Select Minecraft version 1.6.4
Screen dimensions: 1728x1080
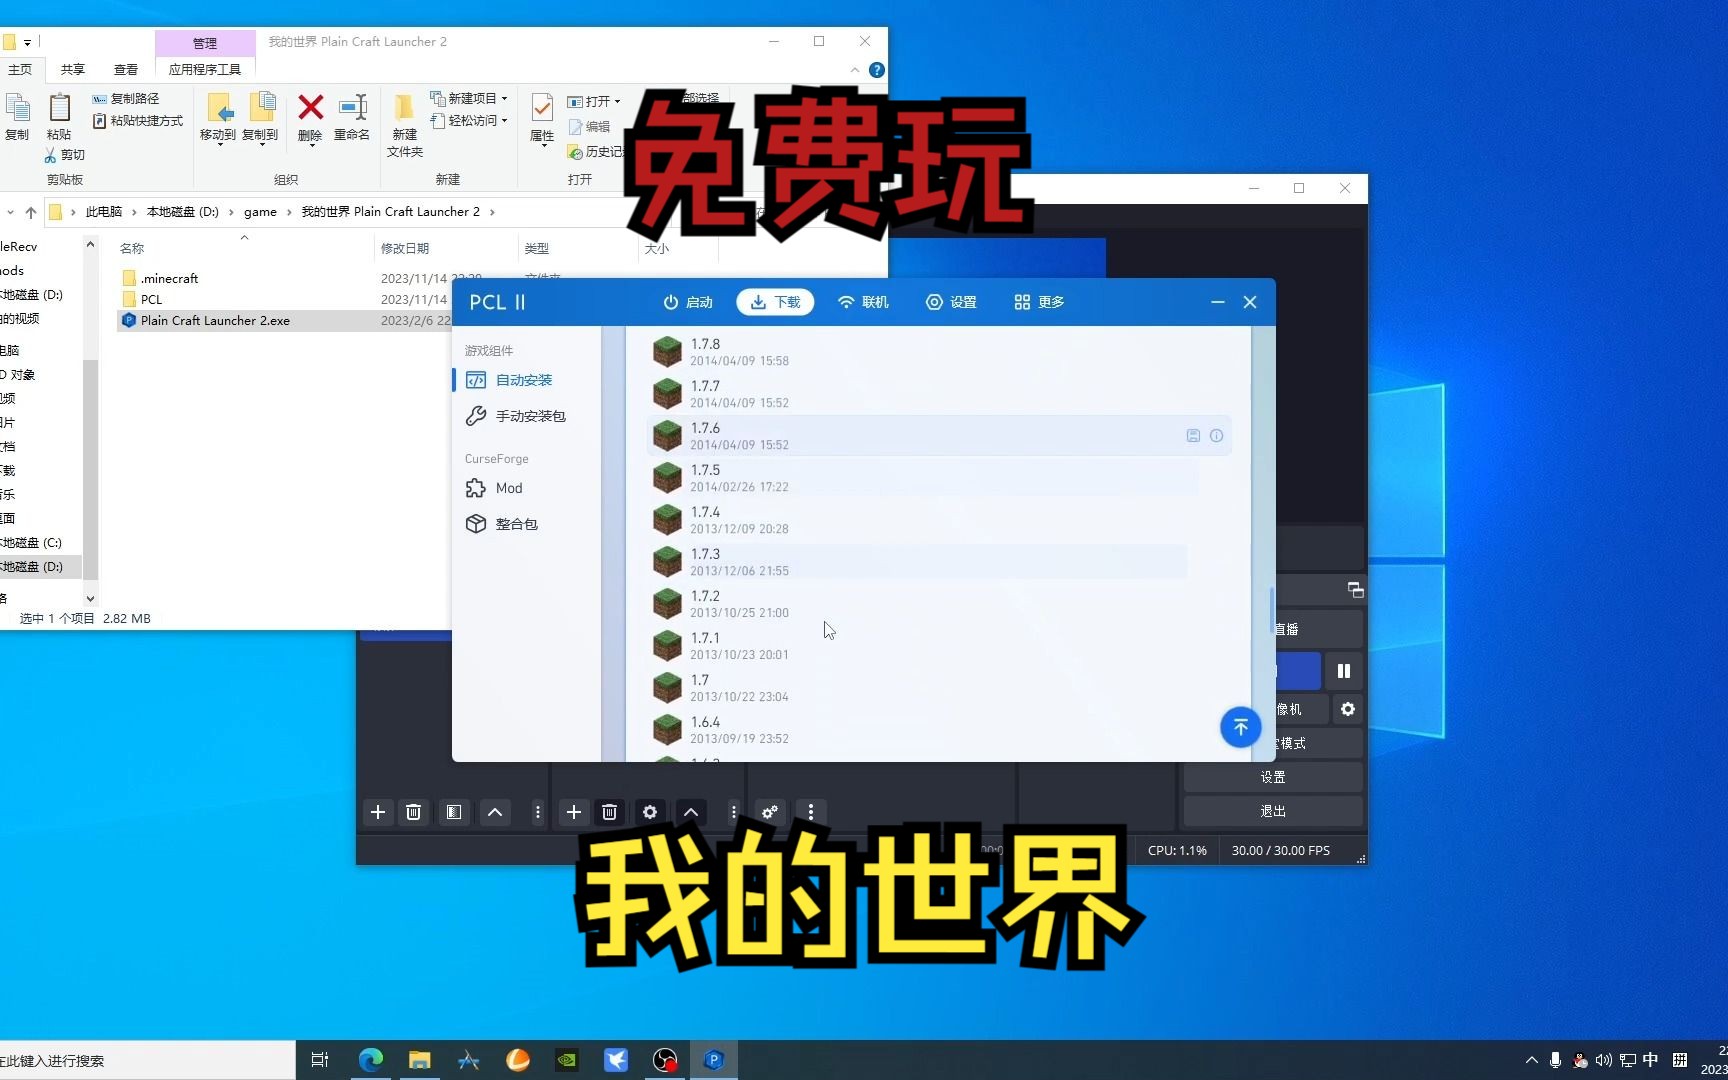[x=939, y=730]
